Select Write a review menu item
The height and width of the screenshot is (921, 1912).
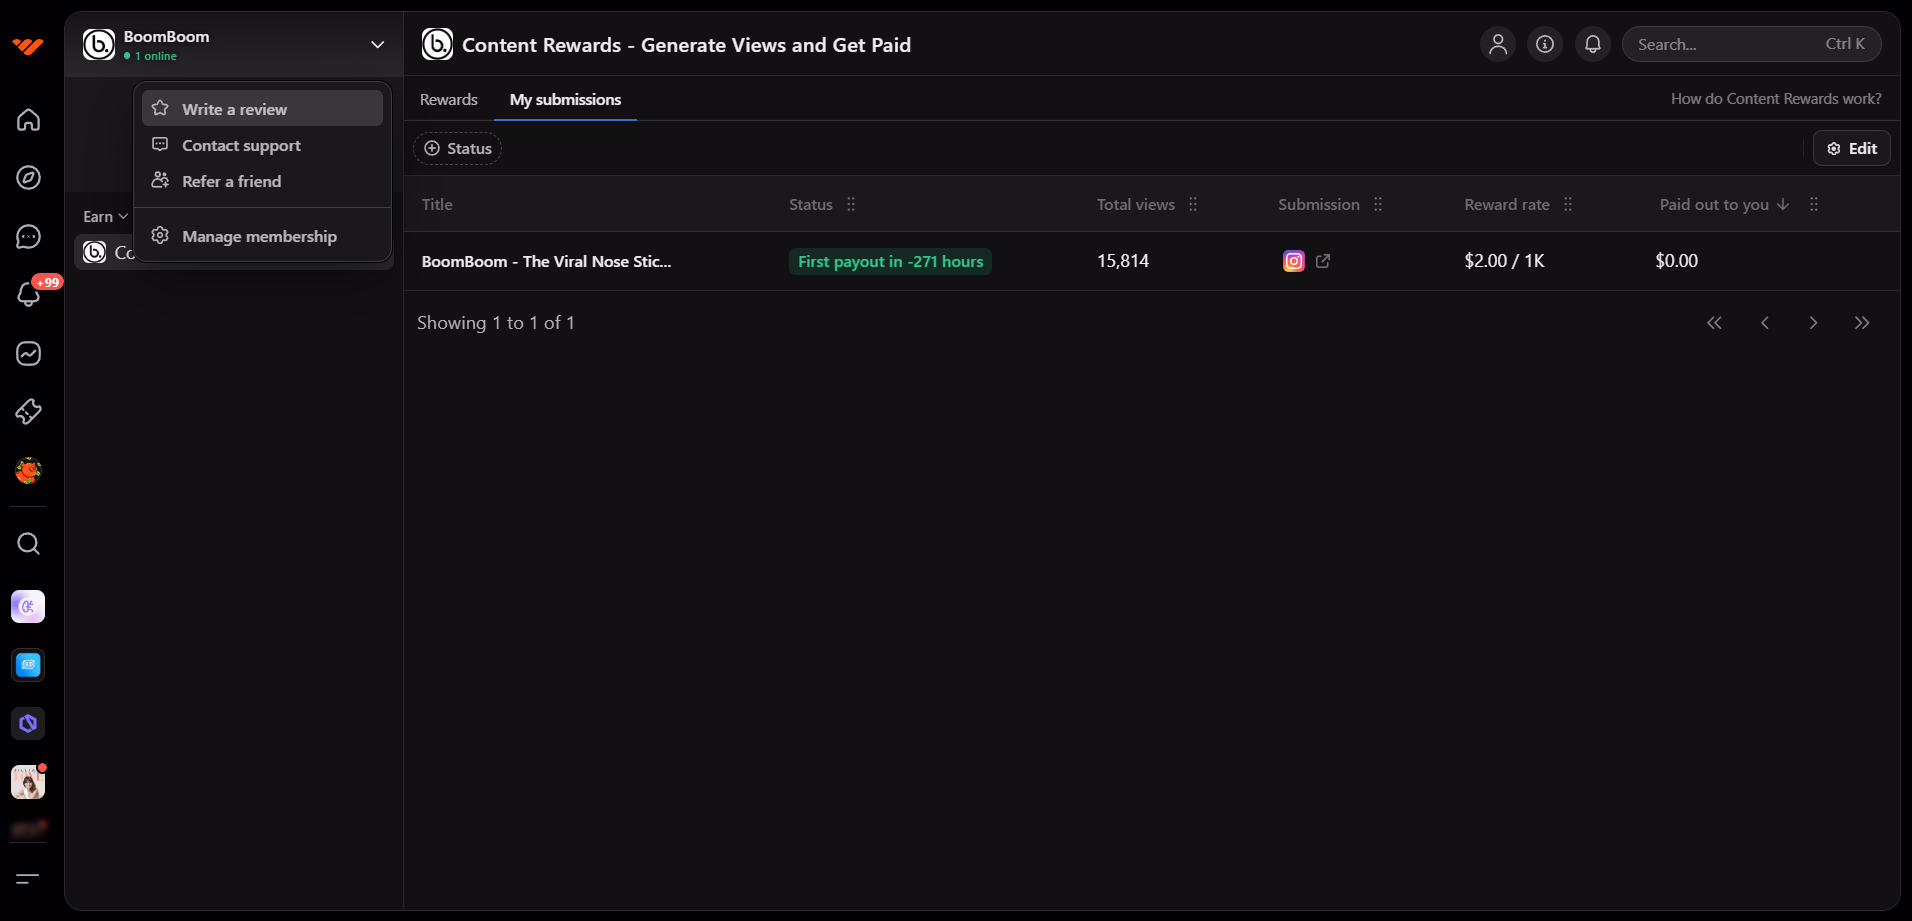tap(262, 109)
